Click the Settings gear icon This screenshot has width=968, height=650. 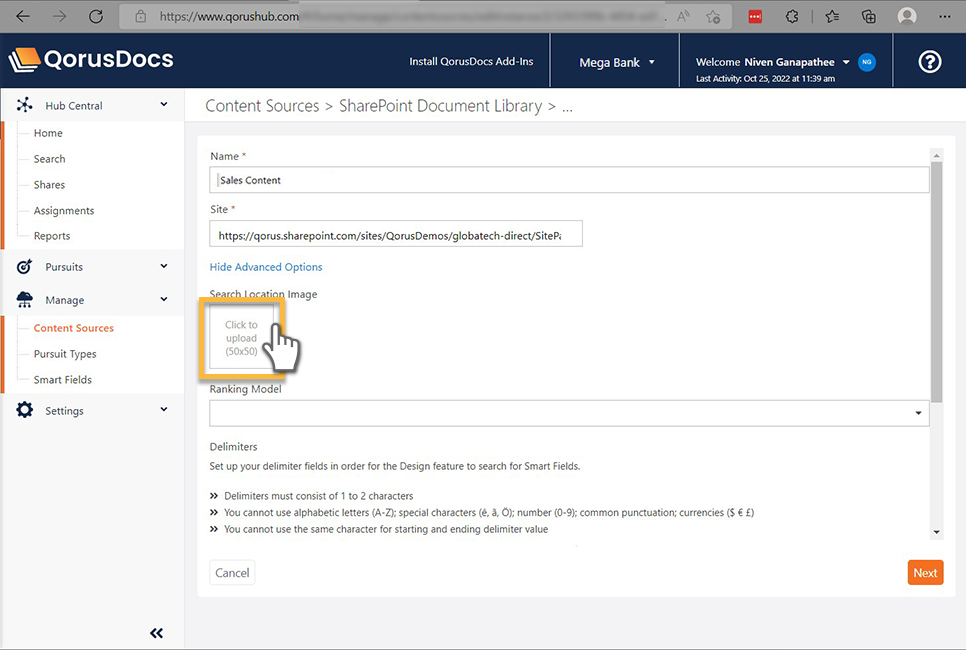(24, 410)
